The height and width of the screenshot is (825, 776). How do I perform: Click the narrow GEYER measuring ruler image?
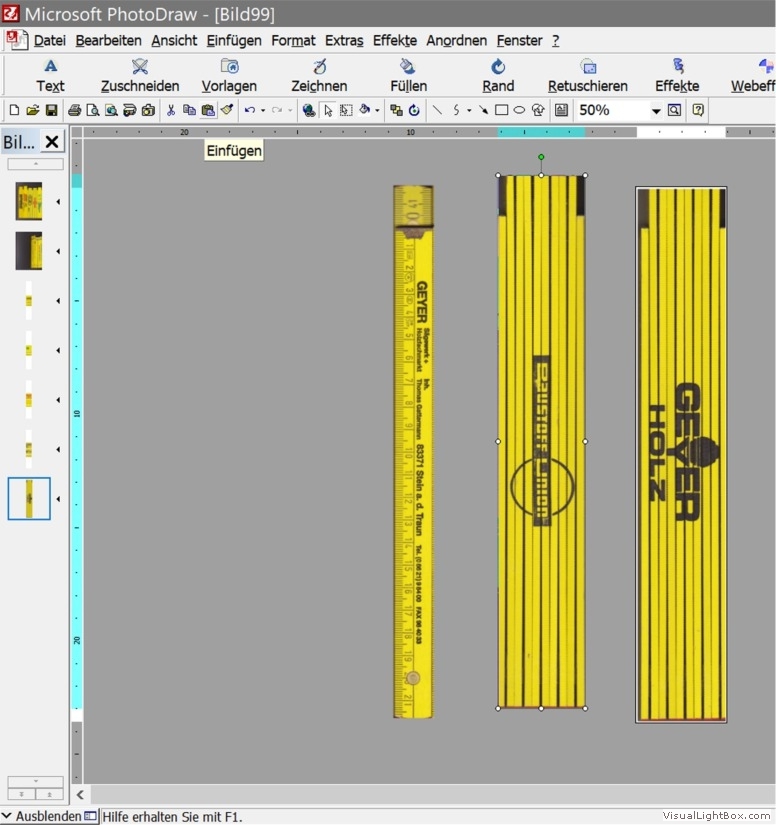tap(414, 451)
